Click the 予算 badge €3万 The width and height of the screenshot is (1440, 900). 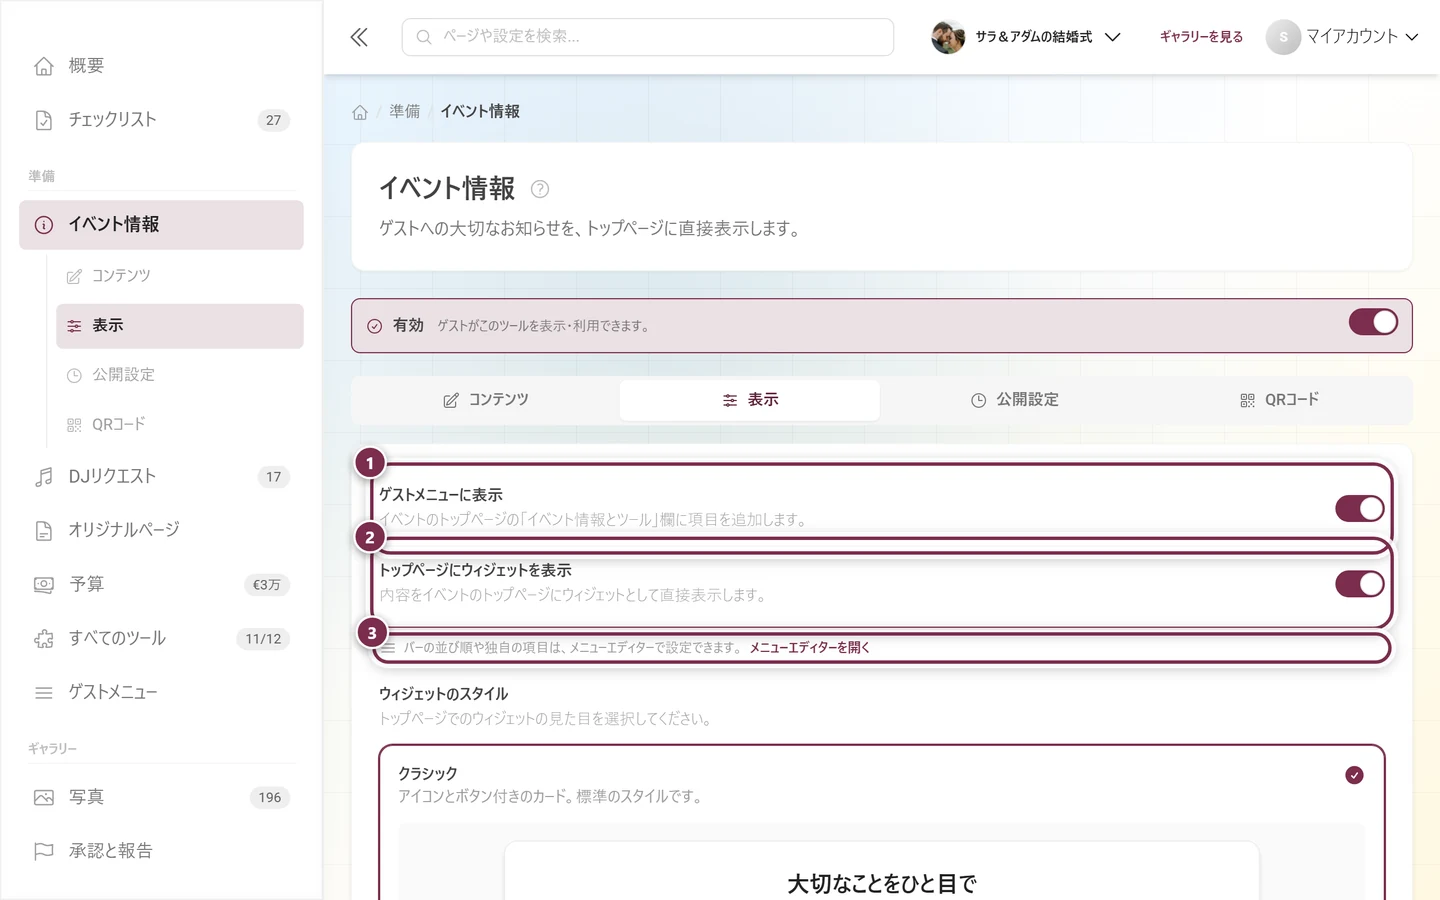[x=267, y=584]
